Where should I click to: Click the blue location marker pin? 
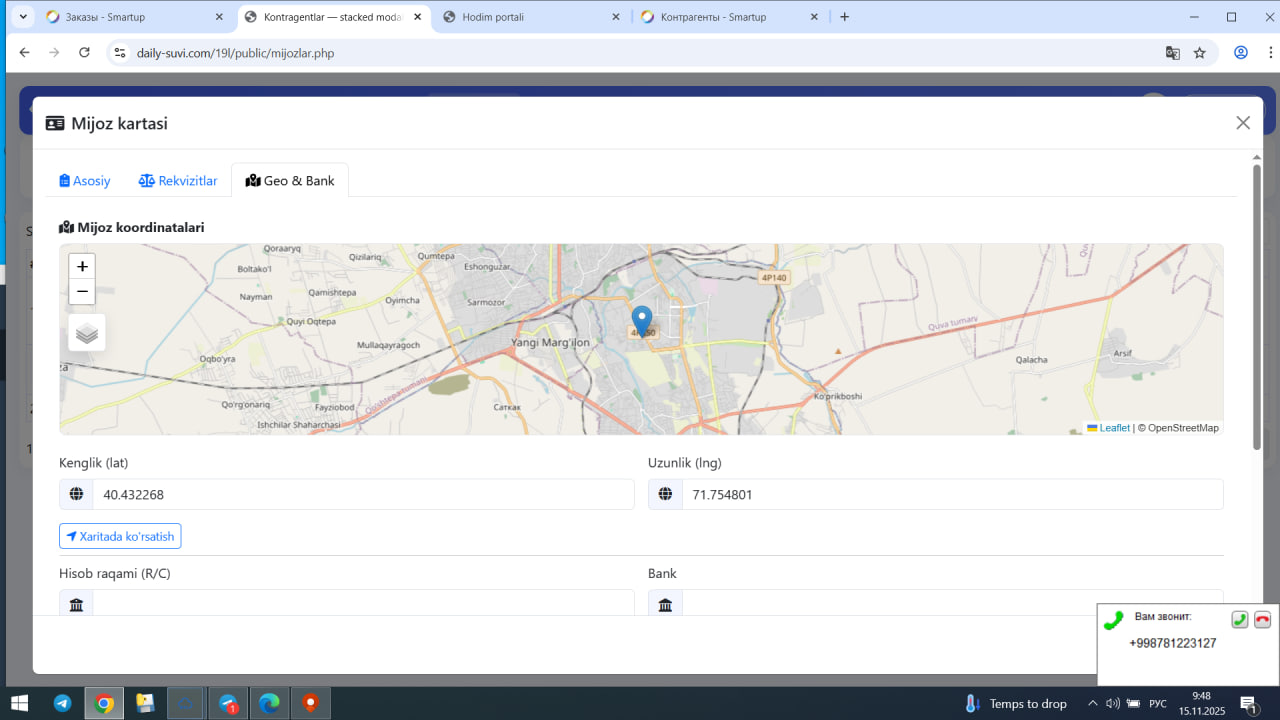click(x=642, y=321)
